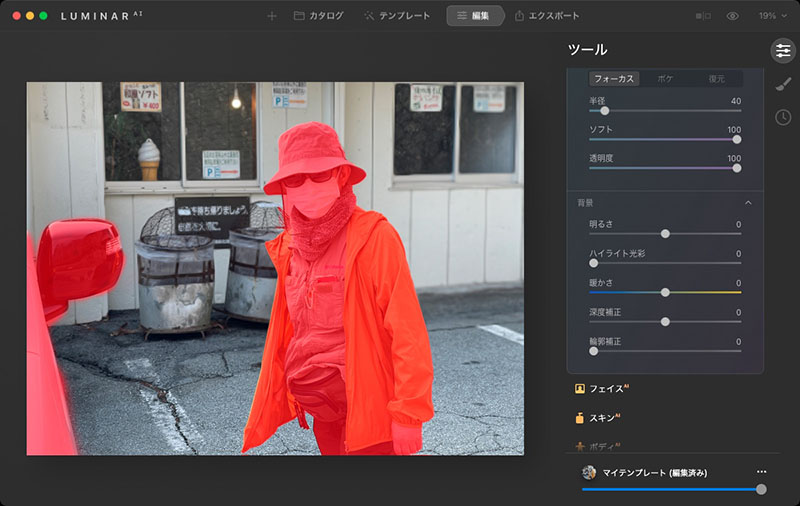Open the ボディ AI tool
The image size is (800, 506).
[597, 446]
